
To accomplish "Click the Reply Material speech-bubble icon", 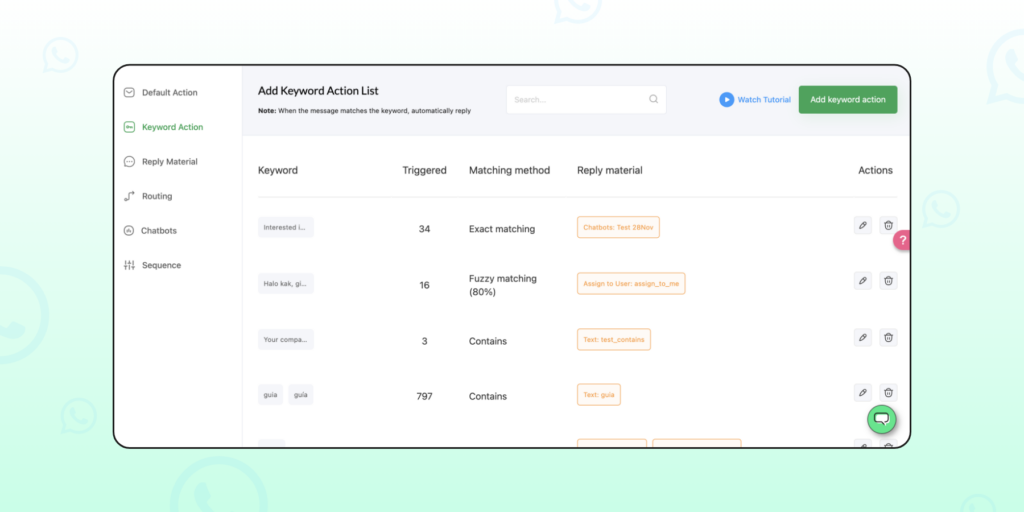I will (x=129, y=161).
